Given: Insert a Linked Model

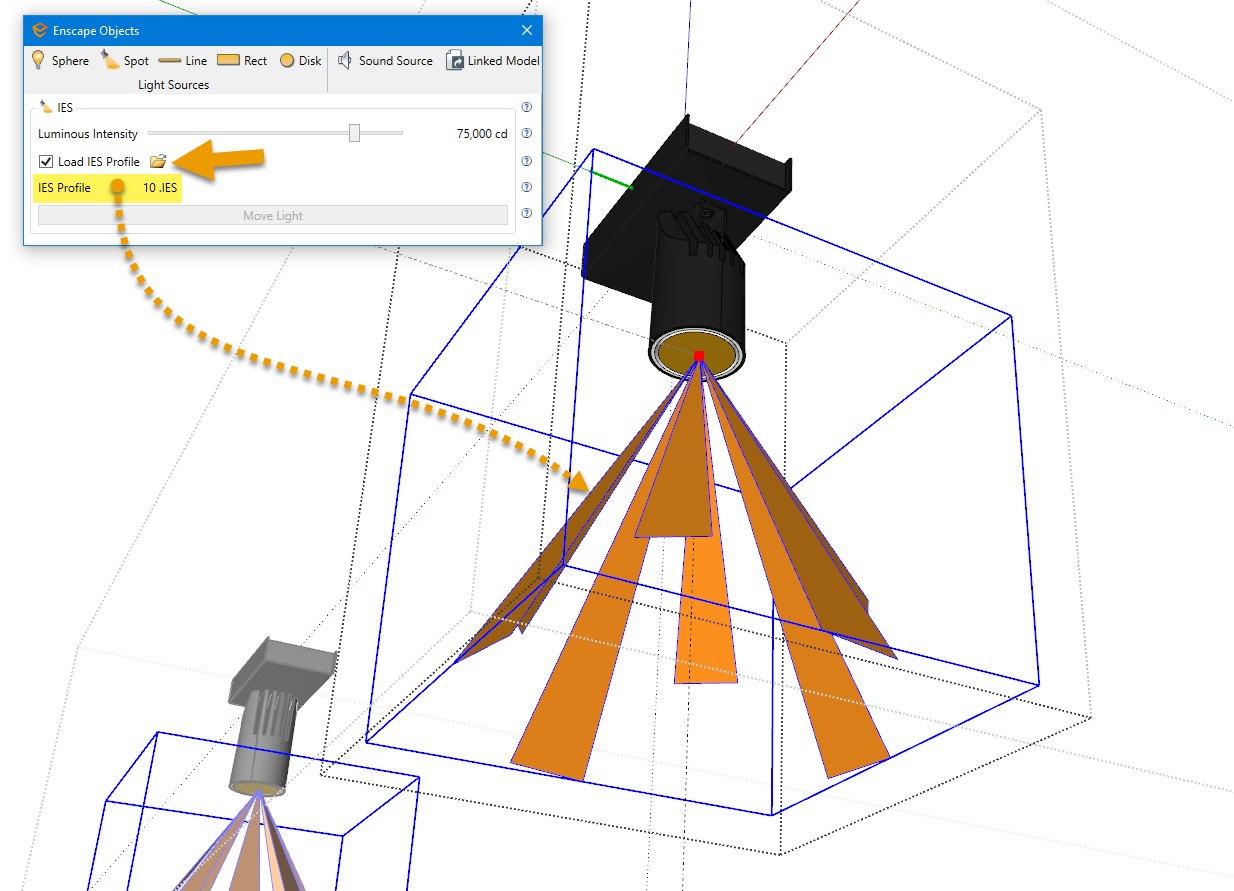Looking at the screenshot, I should [492, 60].
